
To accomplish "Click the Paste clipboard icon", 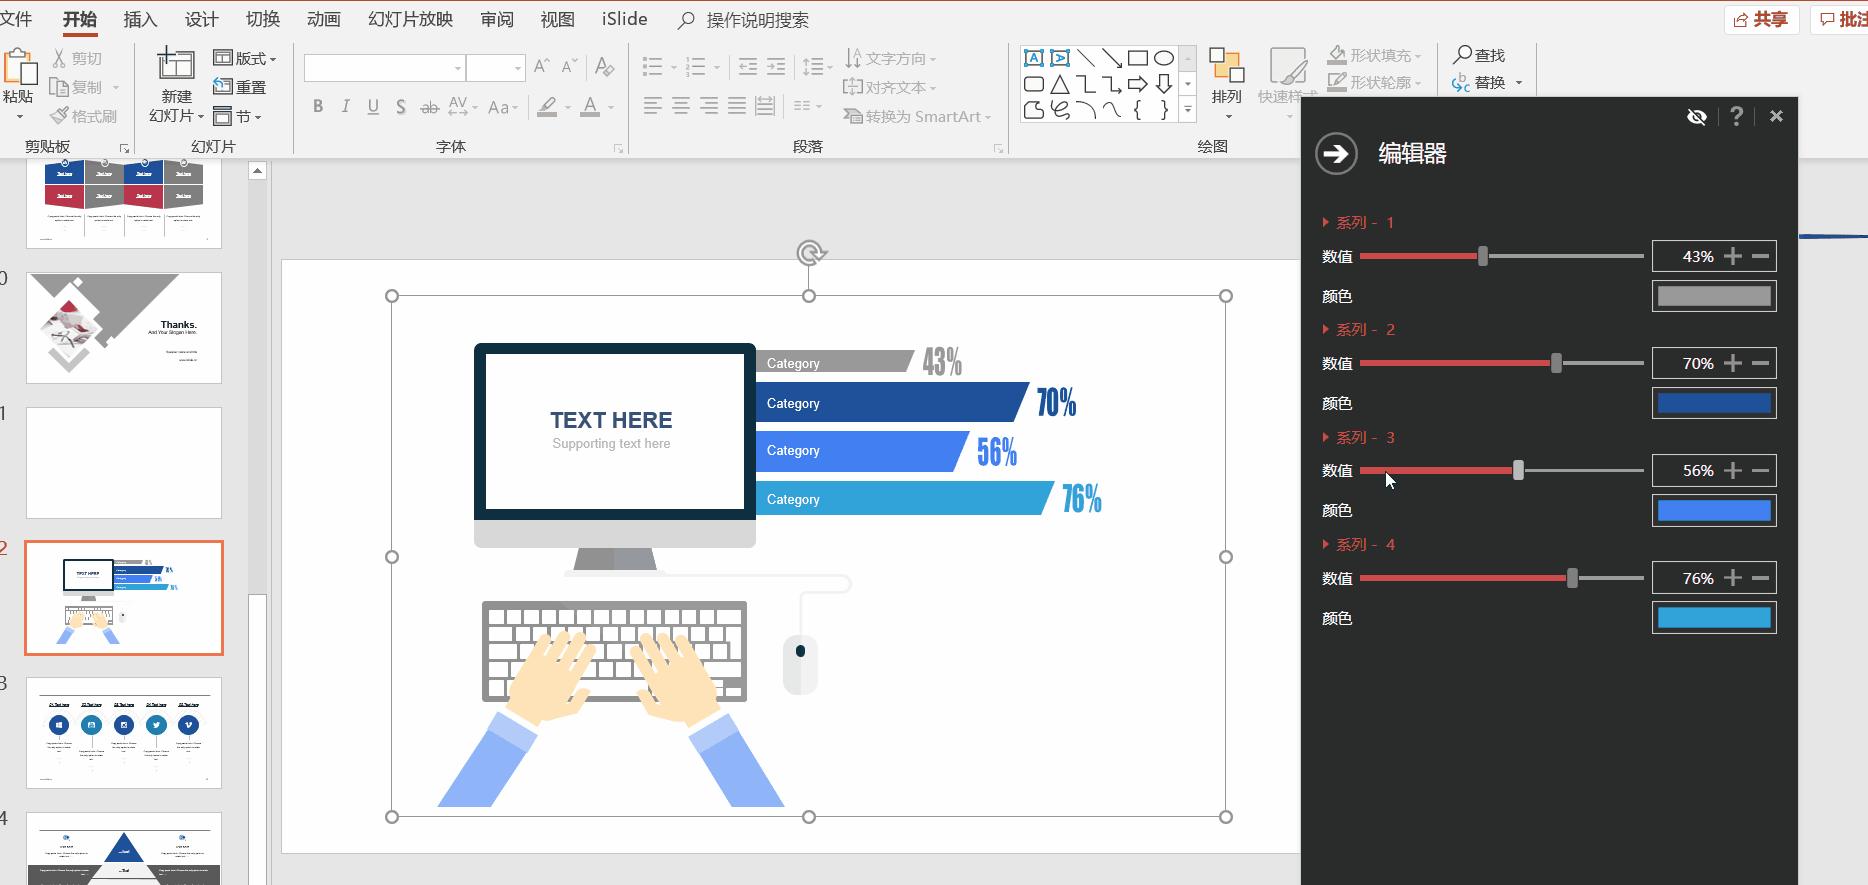I will point(20,66).
